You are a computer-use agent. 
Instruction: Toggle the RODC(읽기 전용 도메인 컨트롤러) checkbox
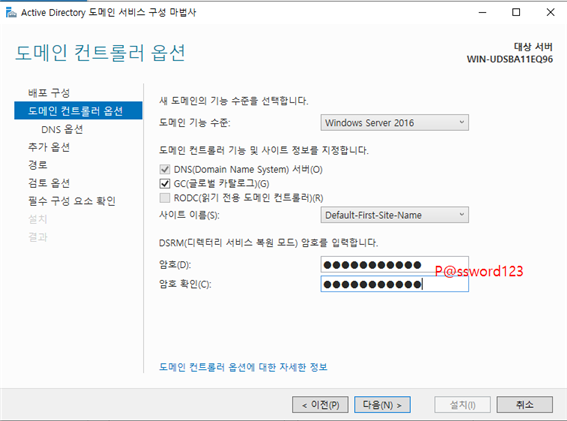[165, 198]
